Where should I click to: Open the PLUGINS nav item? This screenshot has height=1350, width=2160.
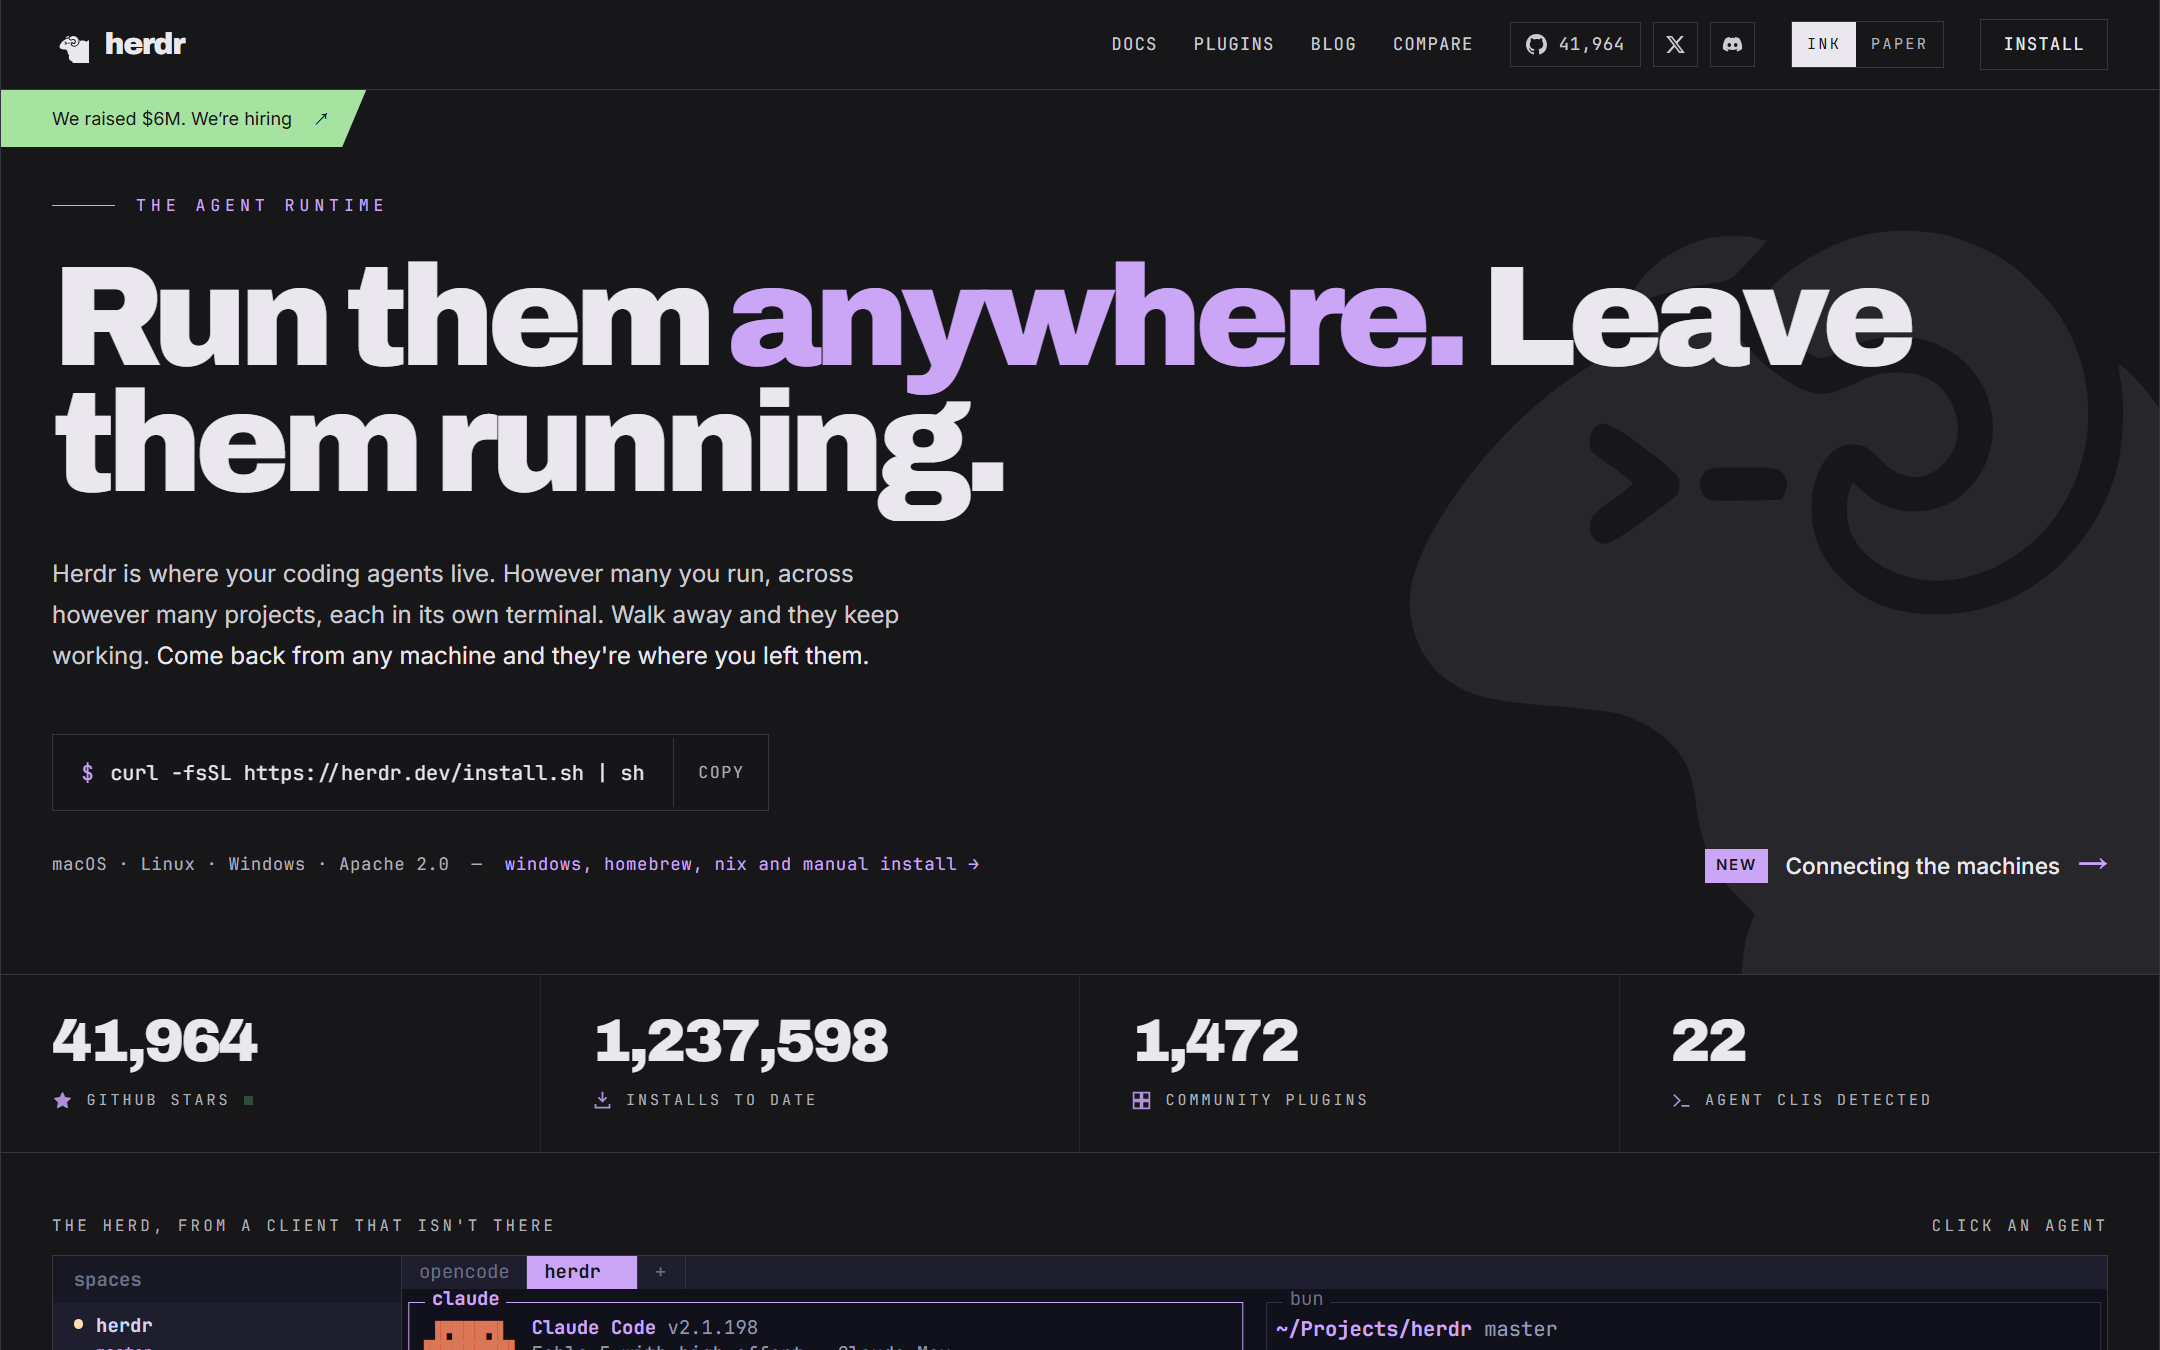click(1233, 44)
